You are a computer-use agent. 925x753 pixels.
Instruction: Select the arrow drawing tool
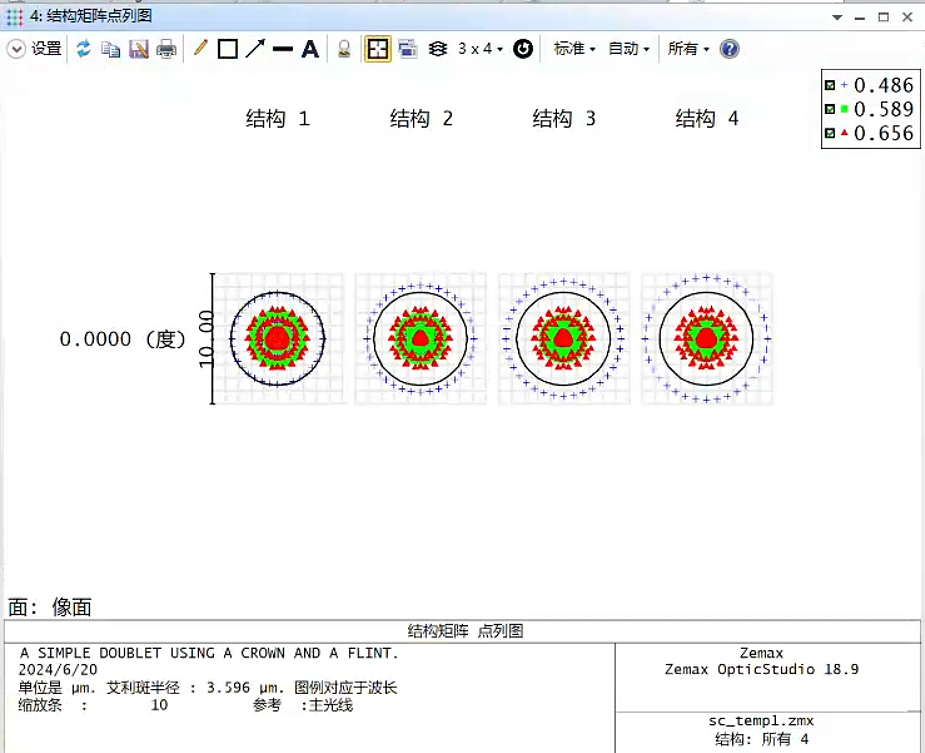coord(255,48)
